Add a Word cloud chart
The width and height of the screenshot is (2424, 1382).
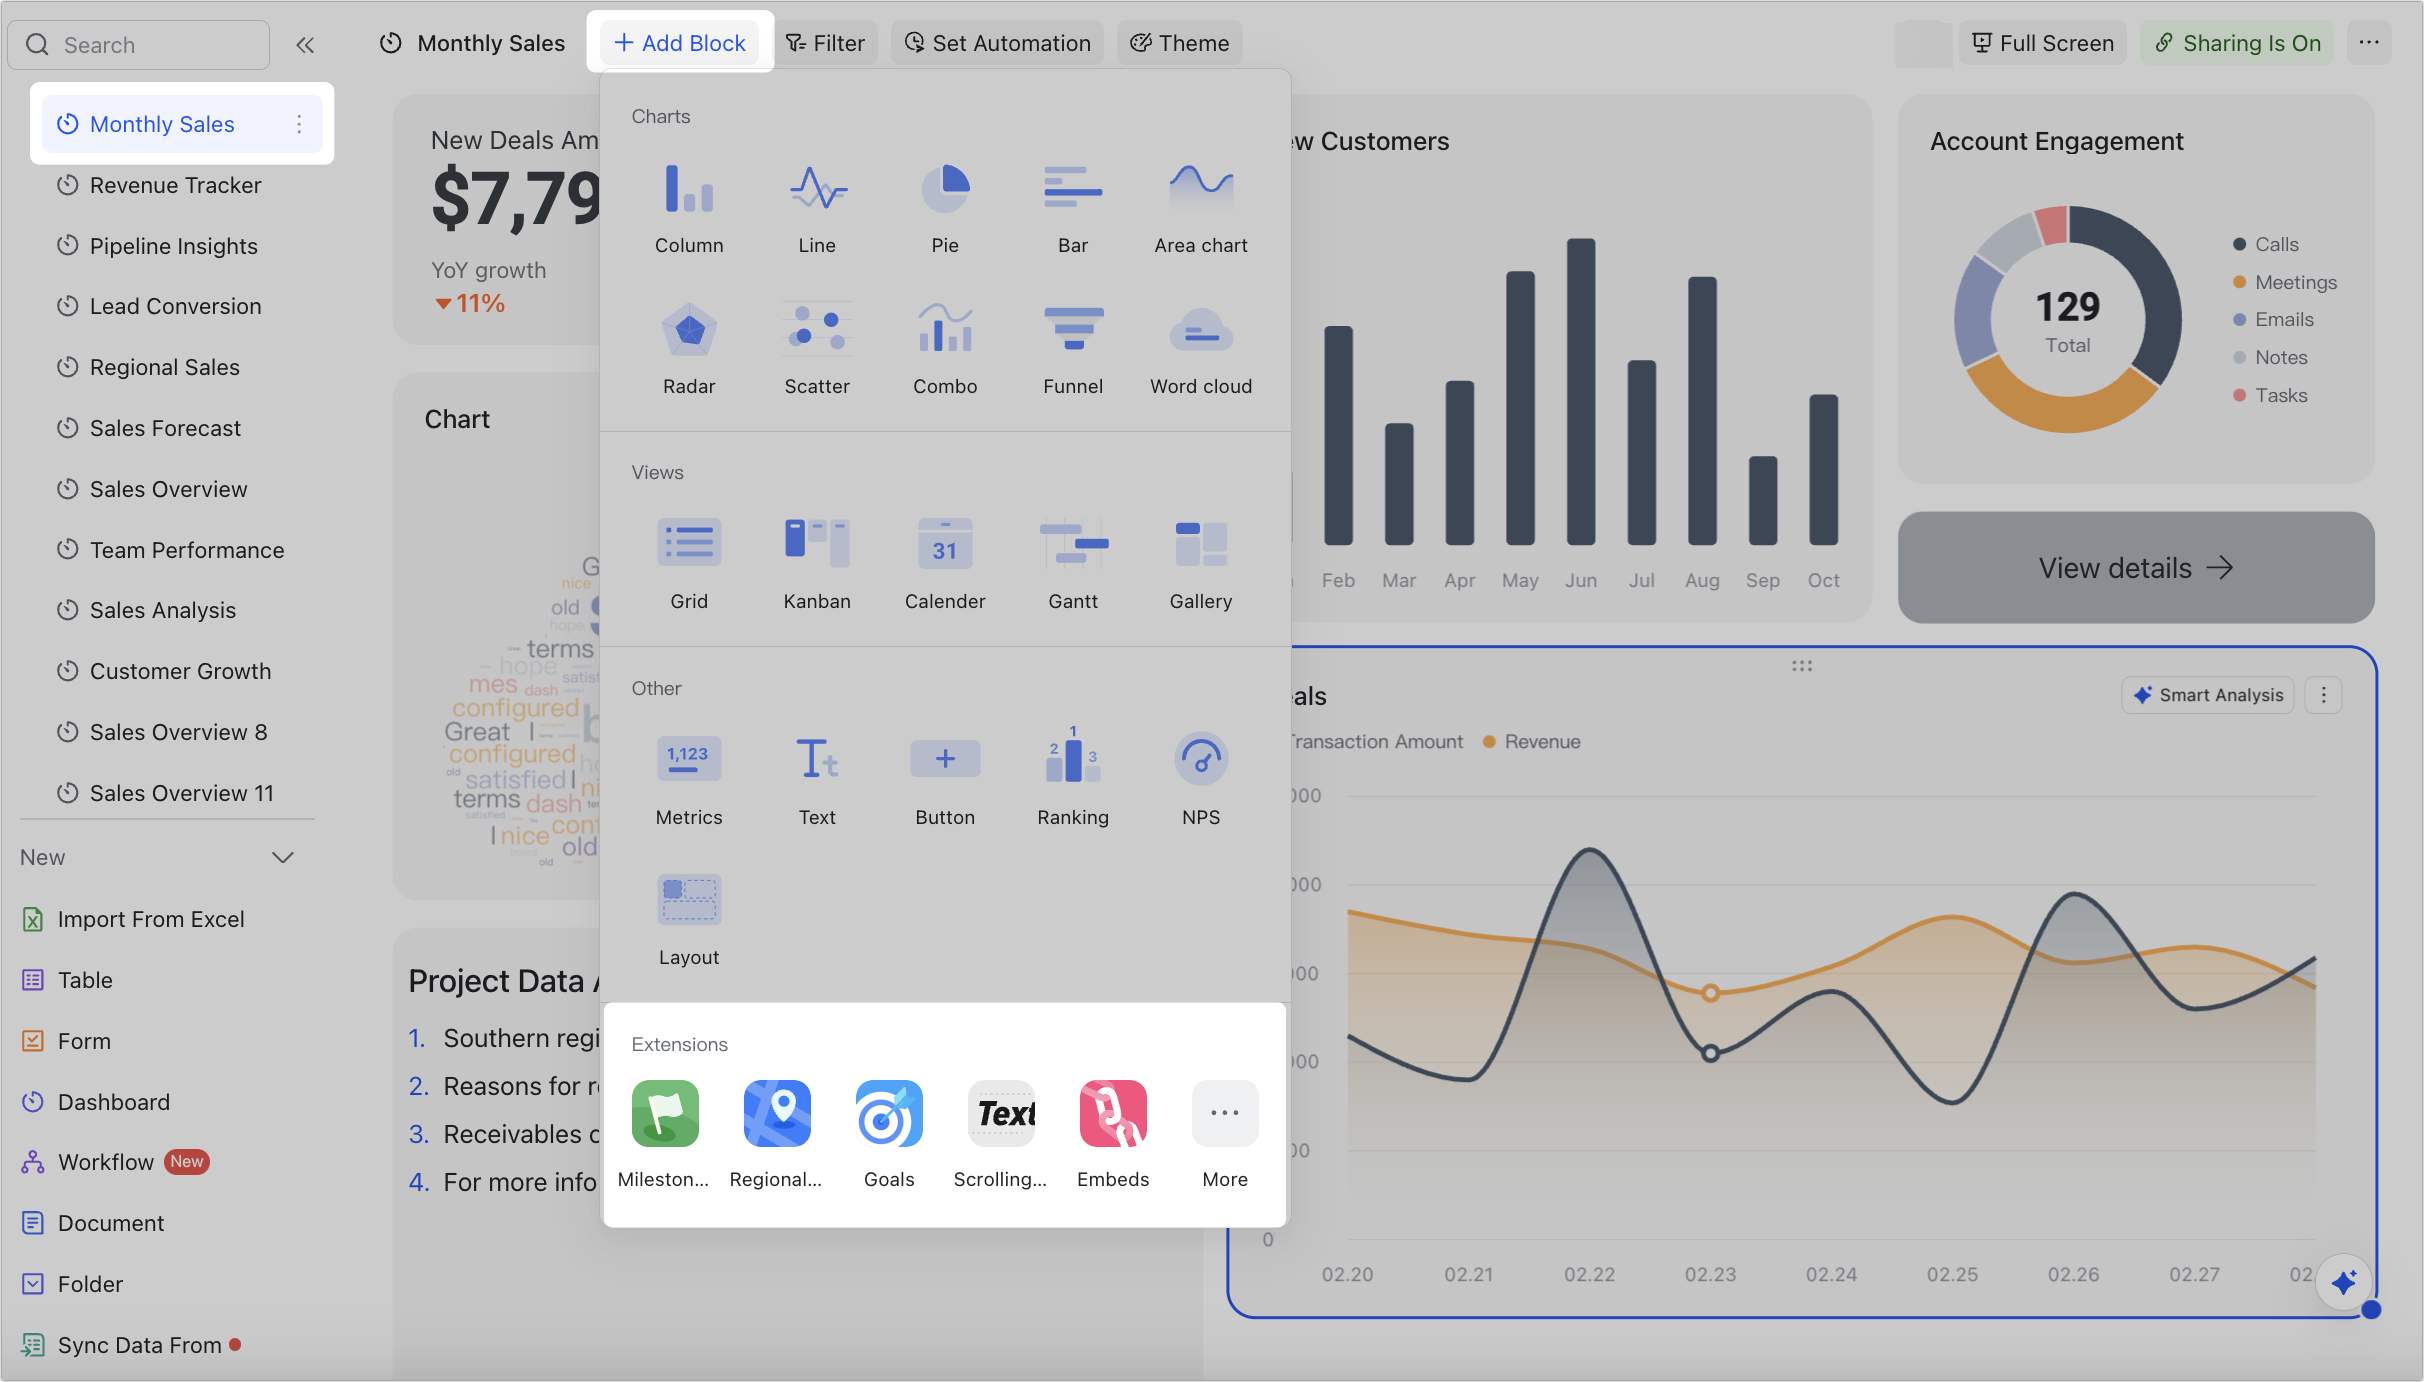coord(1200,348)
